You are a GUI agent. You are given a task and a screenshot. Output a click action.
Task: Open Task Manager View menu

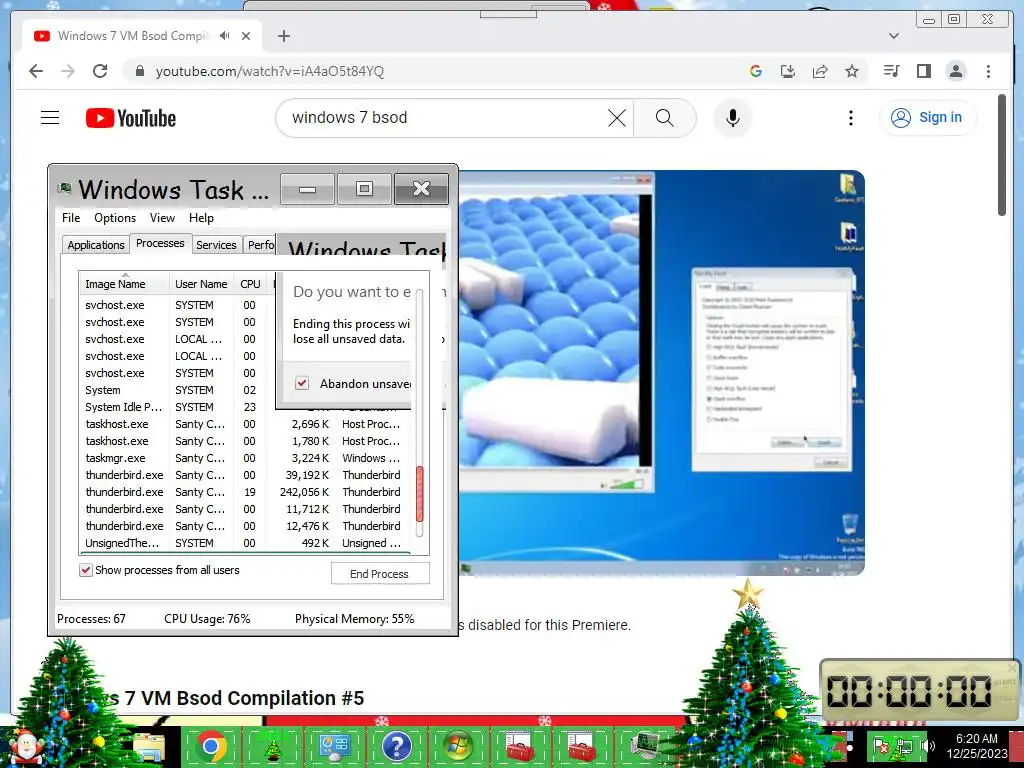point(162,217)
